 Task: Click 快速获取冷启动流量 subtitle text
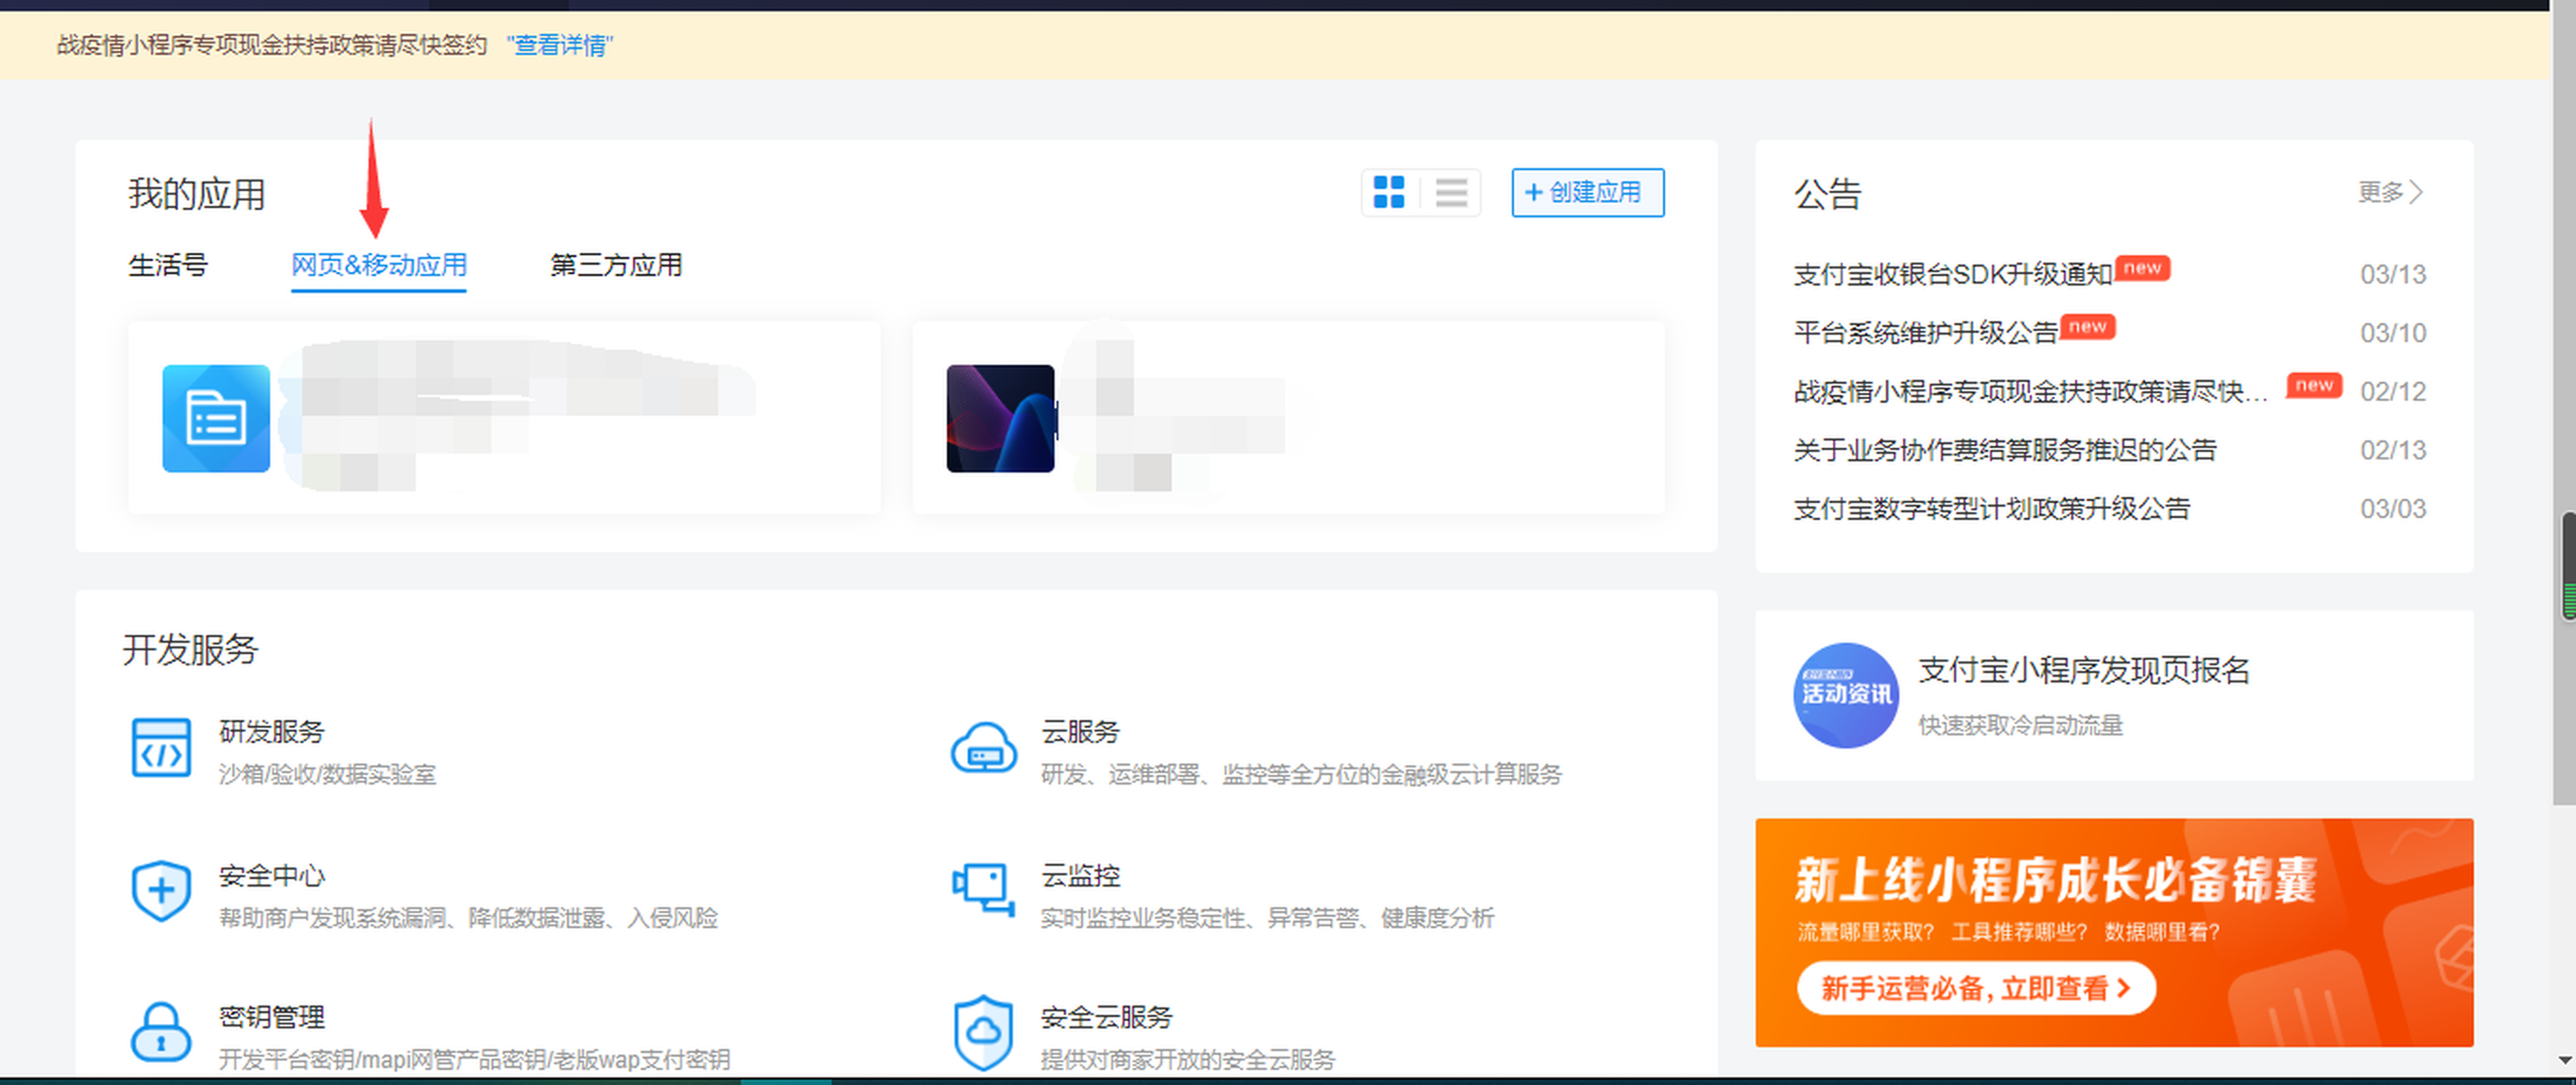[2020, 725]
